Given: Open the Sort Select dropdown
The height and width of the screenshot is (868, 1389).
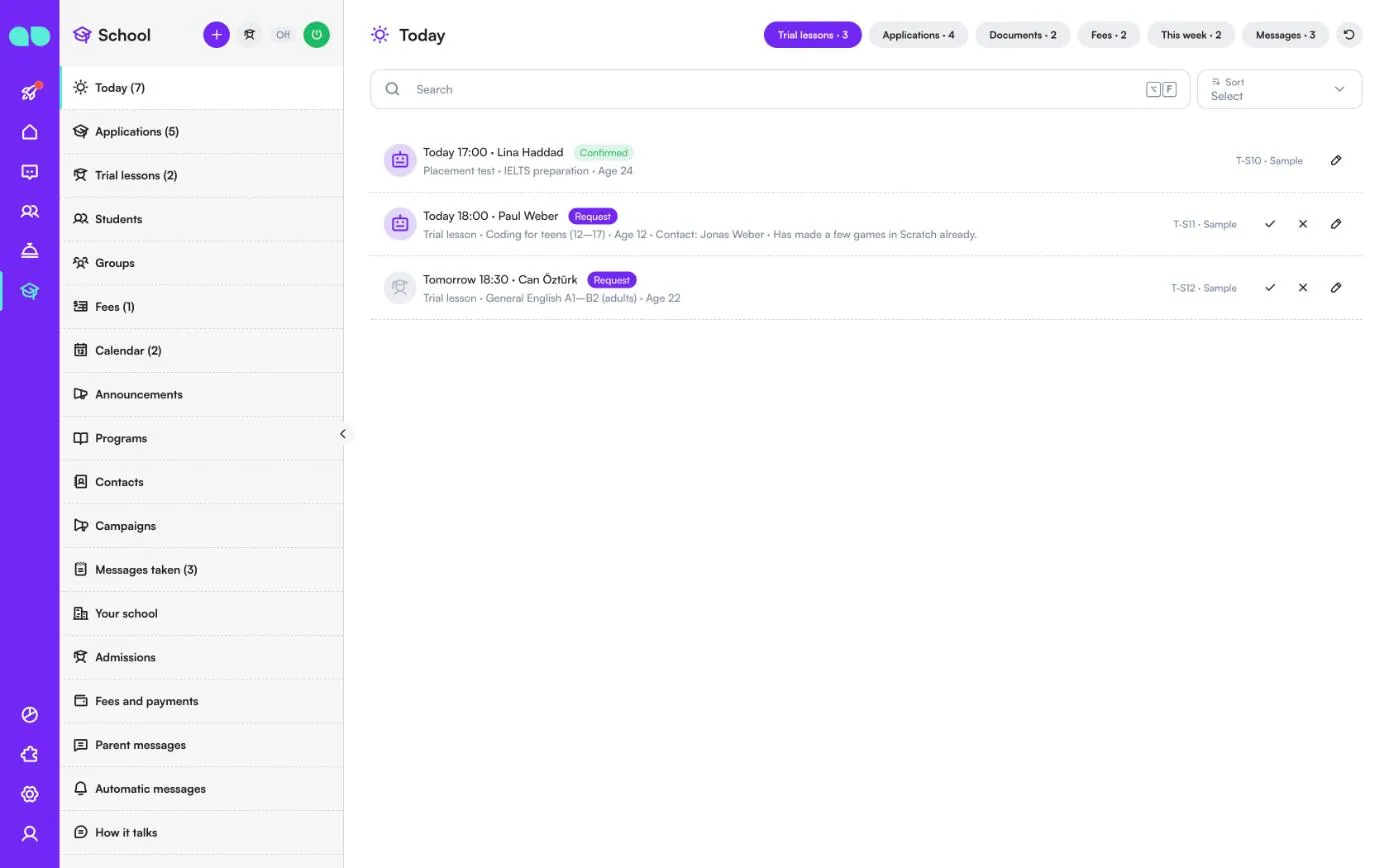Looking at the screenshot, I should pos(1279,89).
